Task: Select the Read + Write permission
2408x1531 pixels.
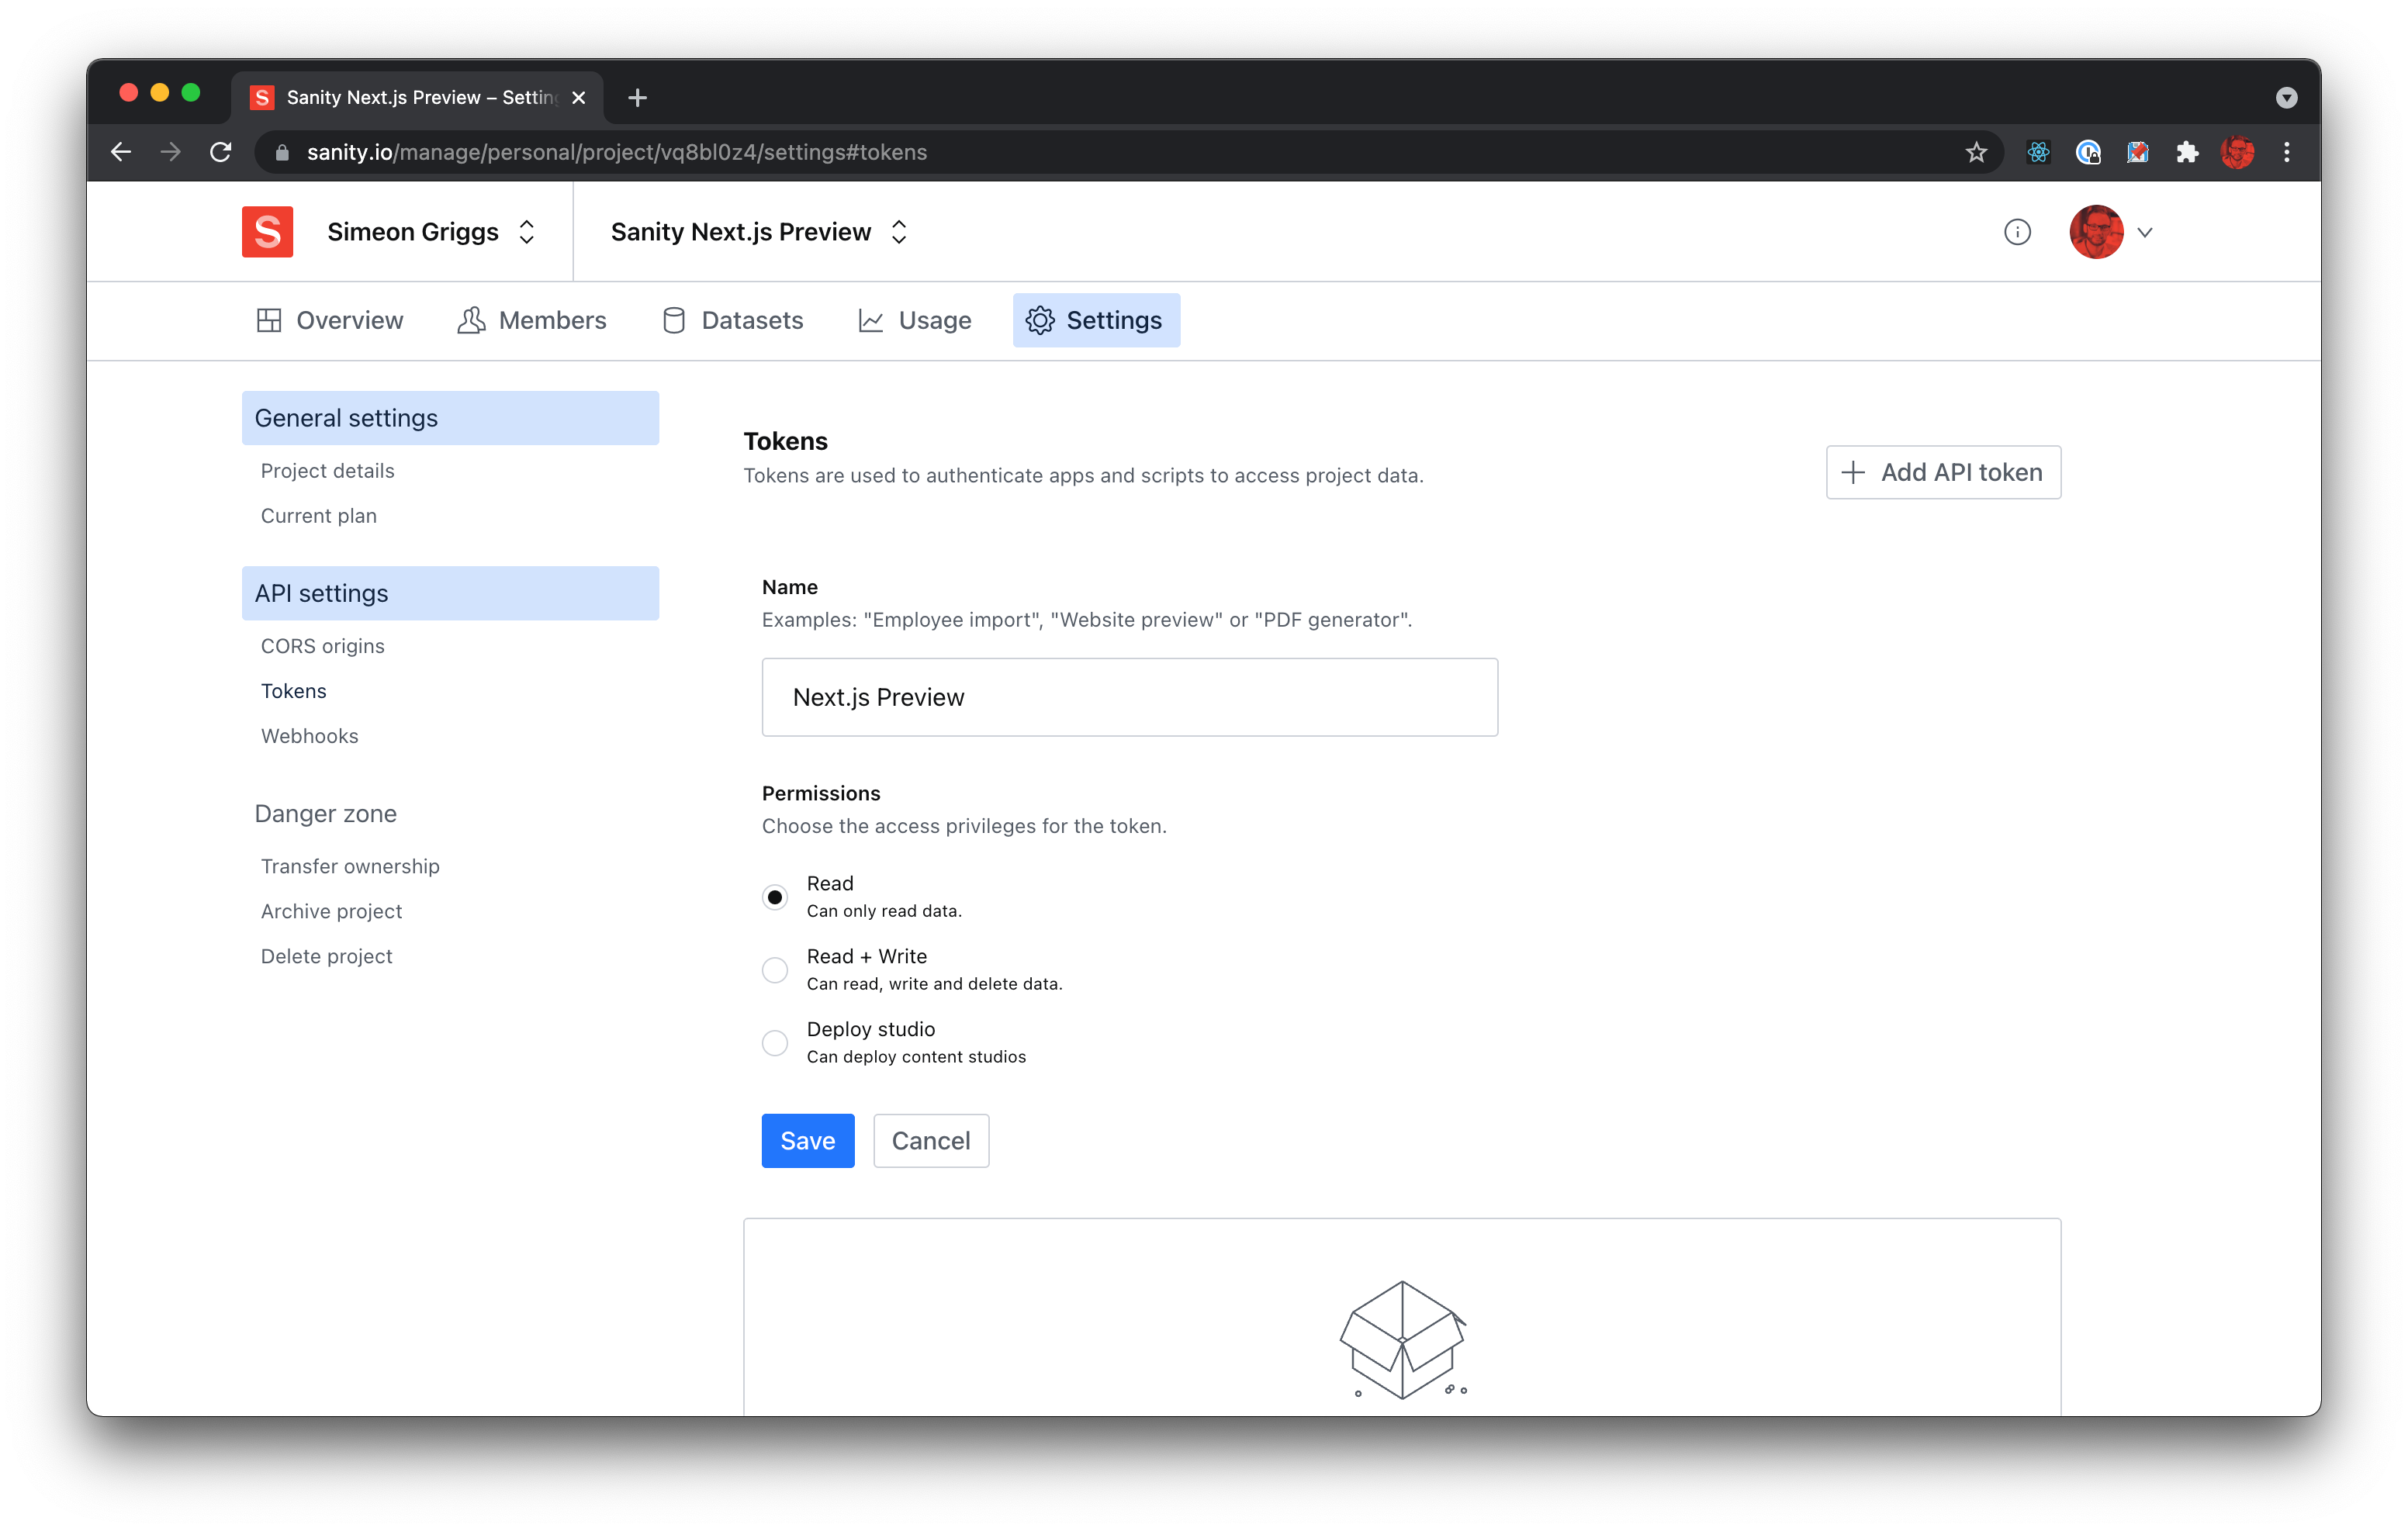Action: 775,970
